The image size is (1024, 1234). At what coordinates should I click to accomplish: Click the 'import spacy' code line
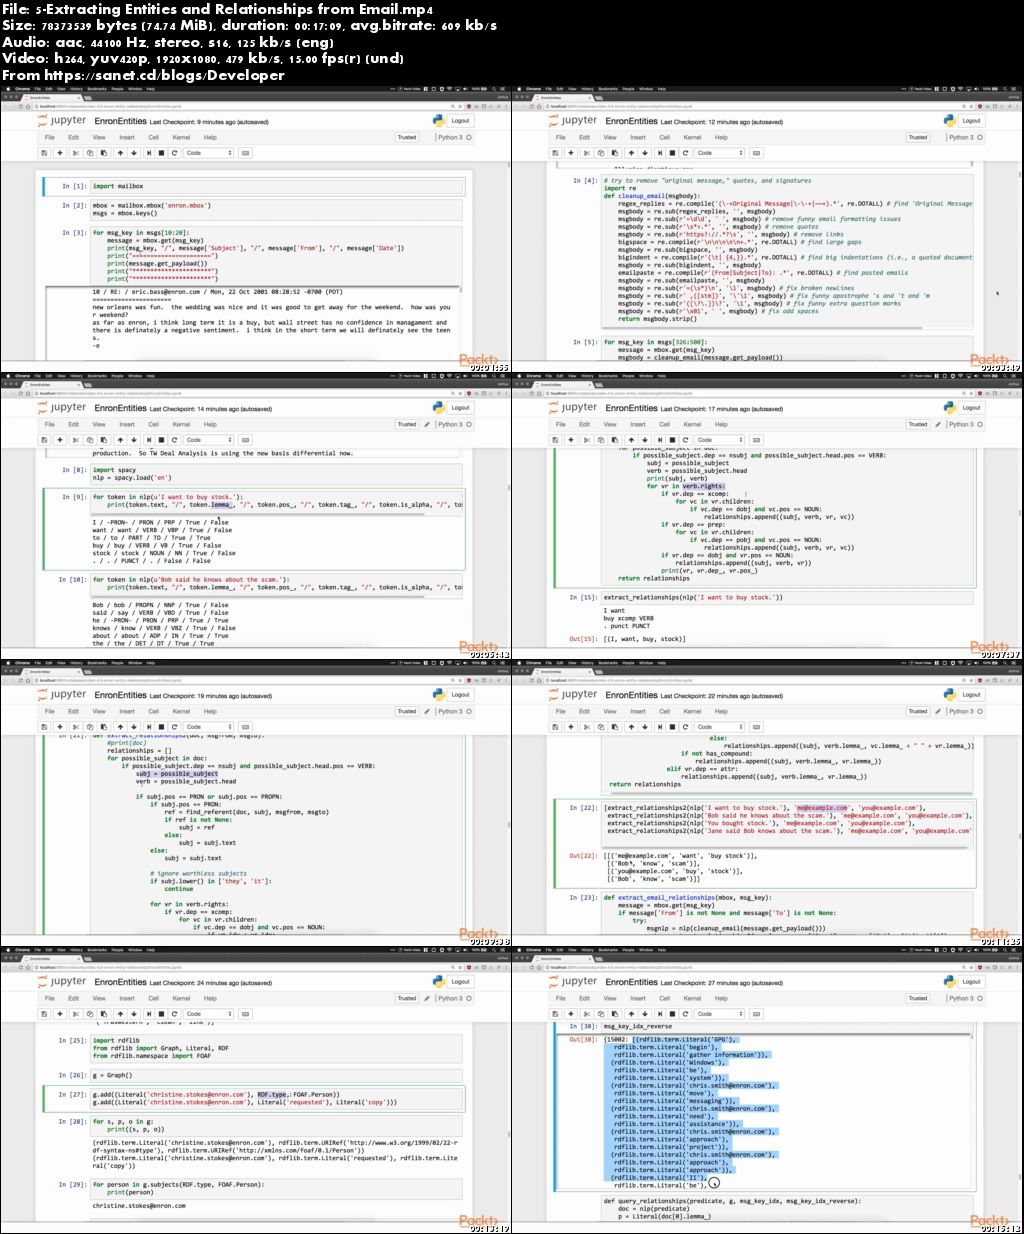(x=114, y=470)
